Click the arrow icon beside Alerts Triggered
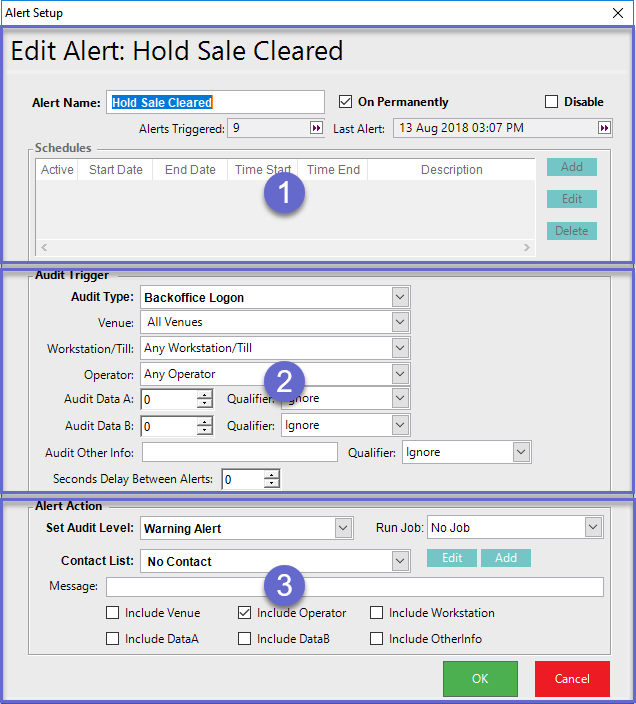Screen dimensions: 636x704 317,128
